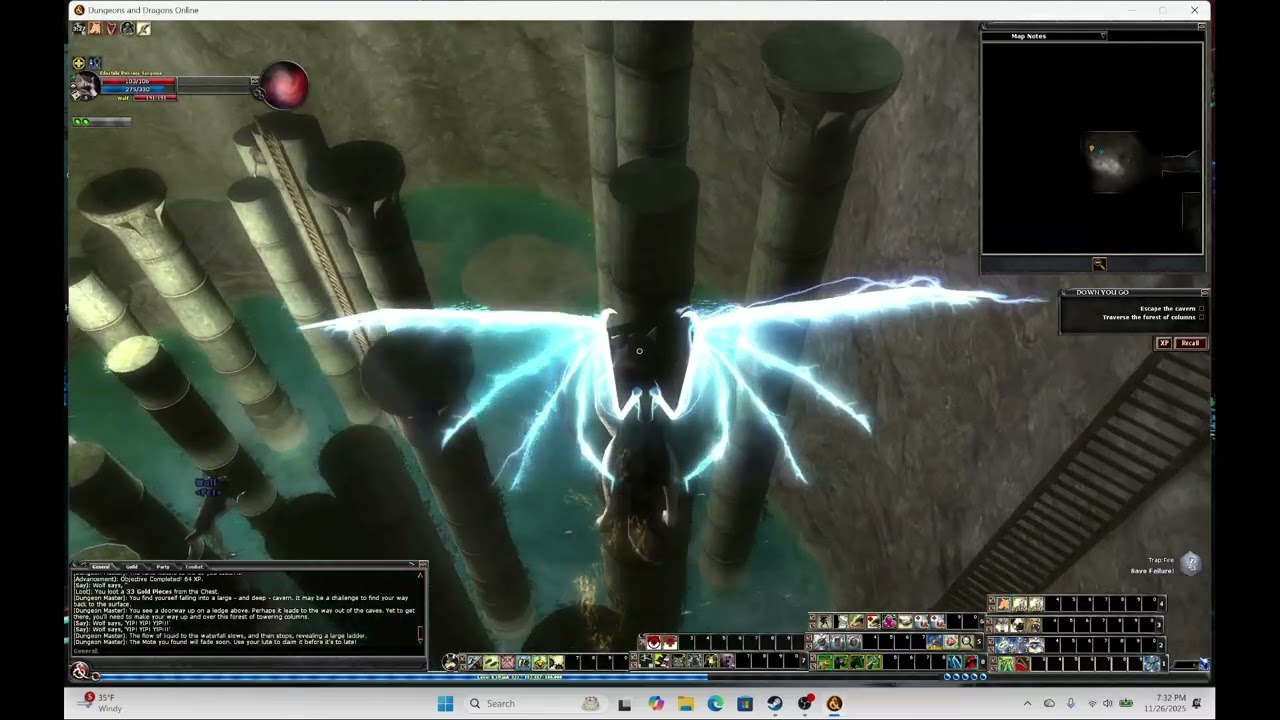The width and height of the screenshot is (1280, 720).
Task: Click first slot icon on hotbar 4
Action: tap(1004, 604)
